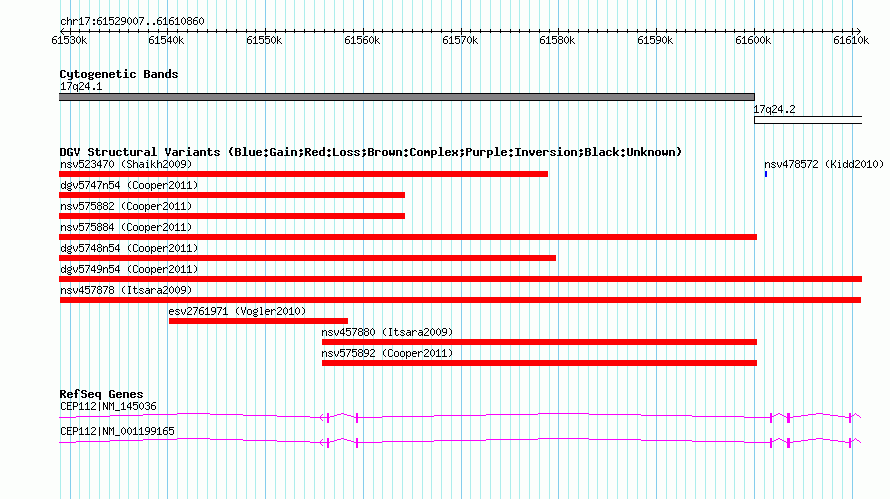The width and height of the screenshot is (890, 499).
Task: Select the short red bar under esv2761971
Action: (258, 321)
